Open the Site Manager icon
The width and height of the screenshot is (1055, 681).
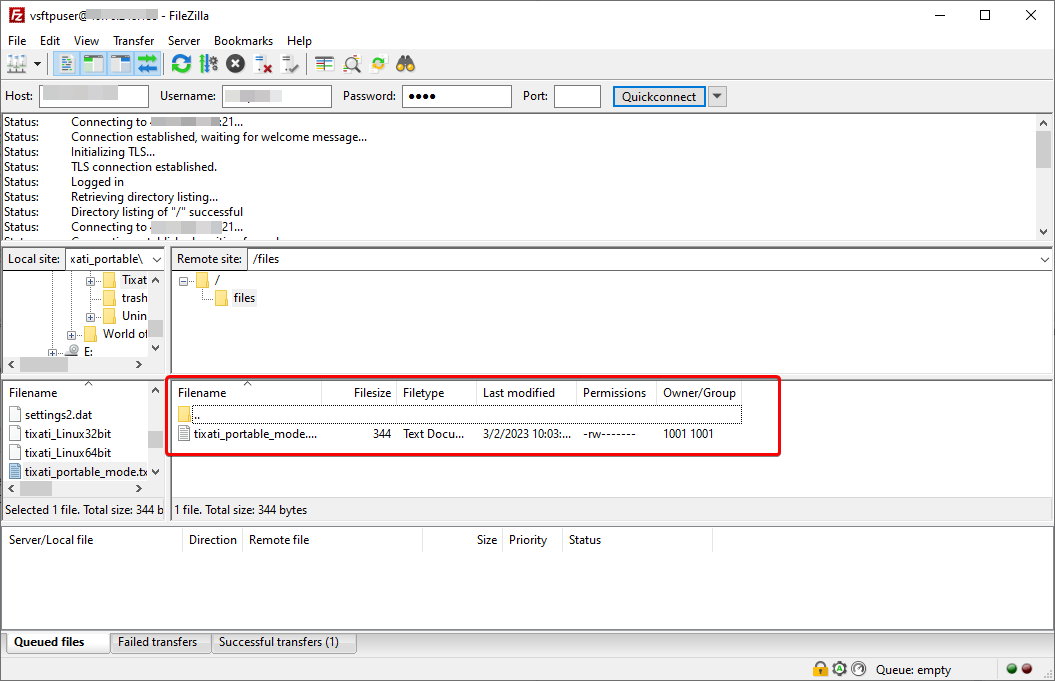pos(17,64)
